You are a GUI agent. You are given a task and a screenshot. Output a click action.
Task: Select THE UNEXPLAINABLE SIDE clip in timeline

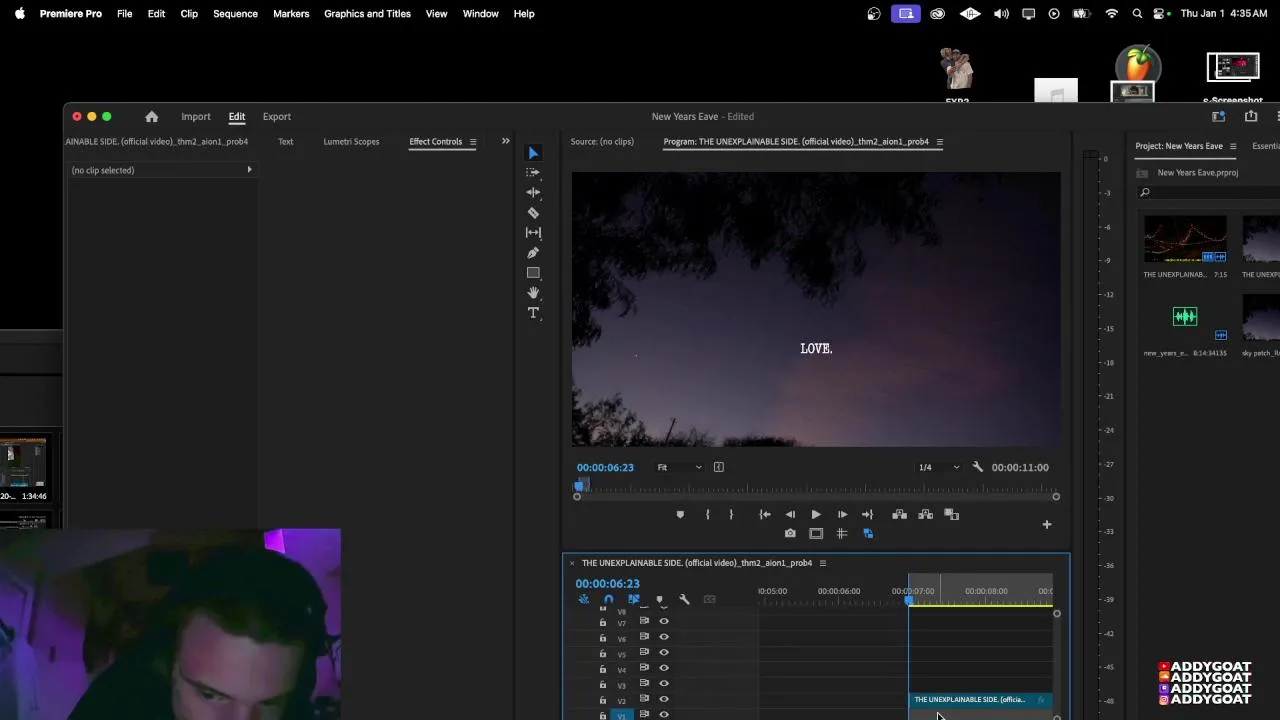(980, 700)
